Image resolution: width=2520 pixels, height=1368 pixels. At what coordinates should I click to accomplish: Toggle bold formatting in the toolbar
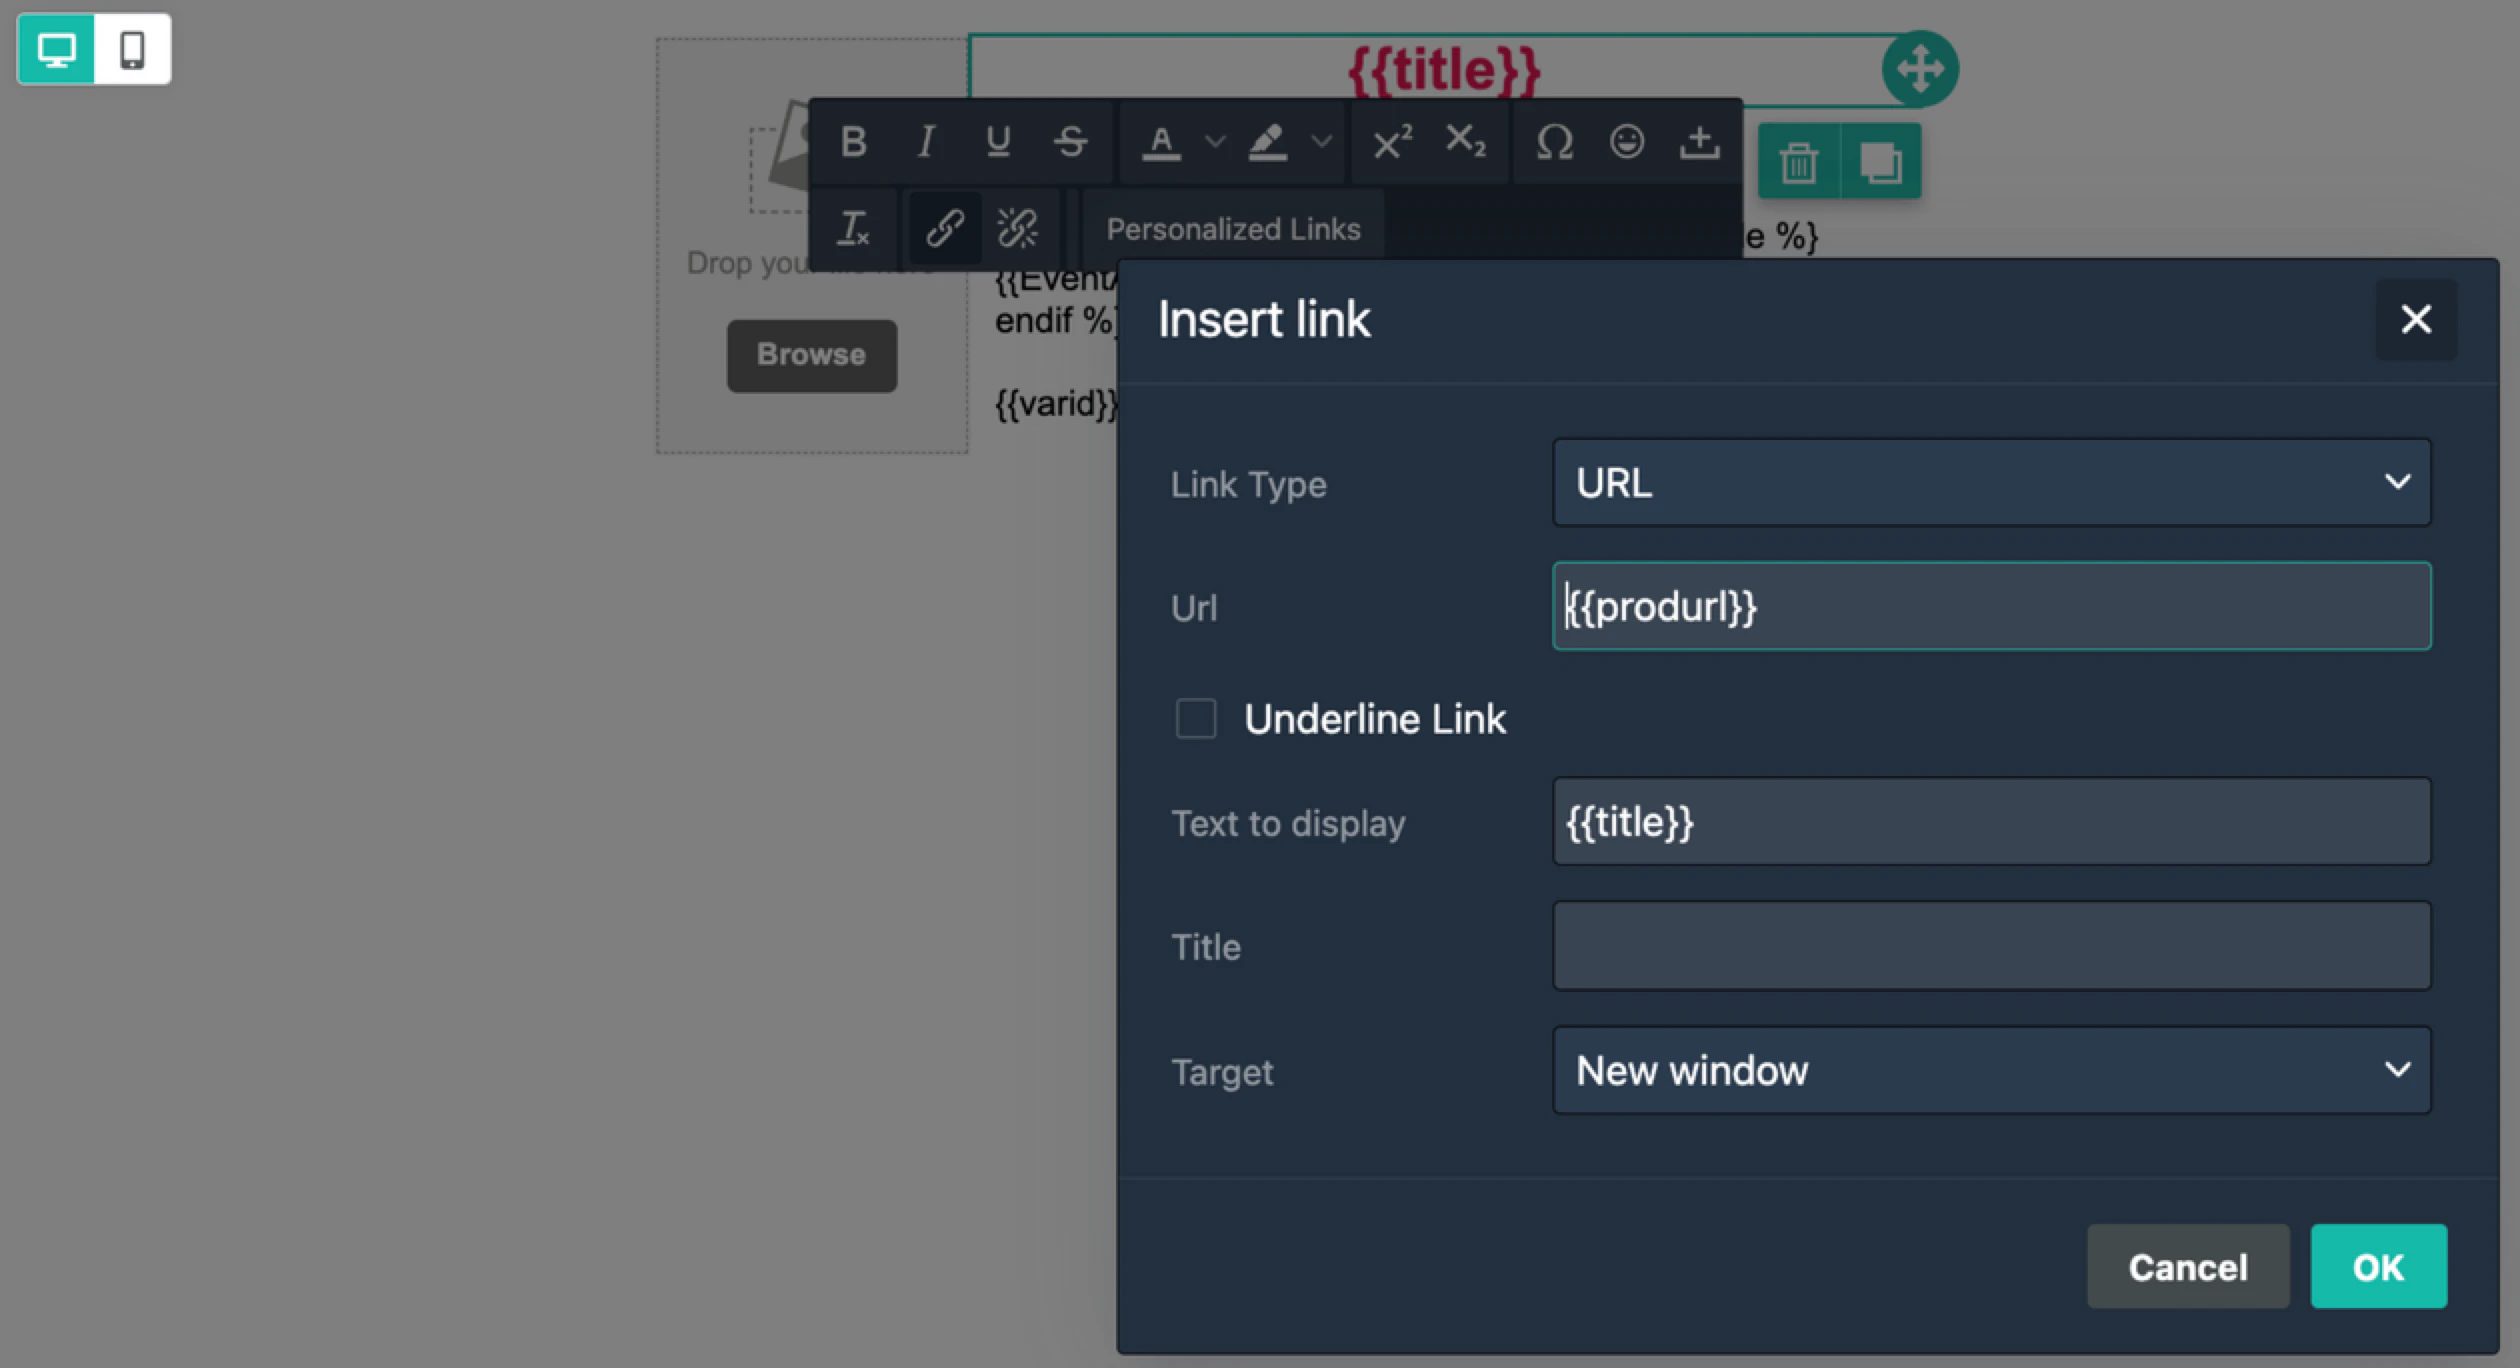click(853, 142)
